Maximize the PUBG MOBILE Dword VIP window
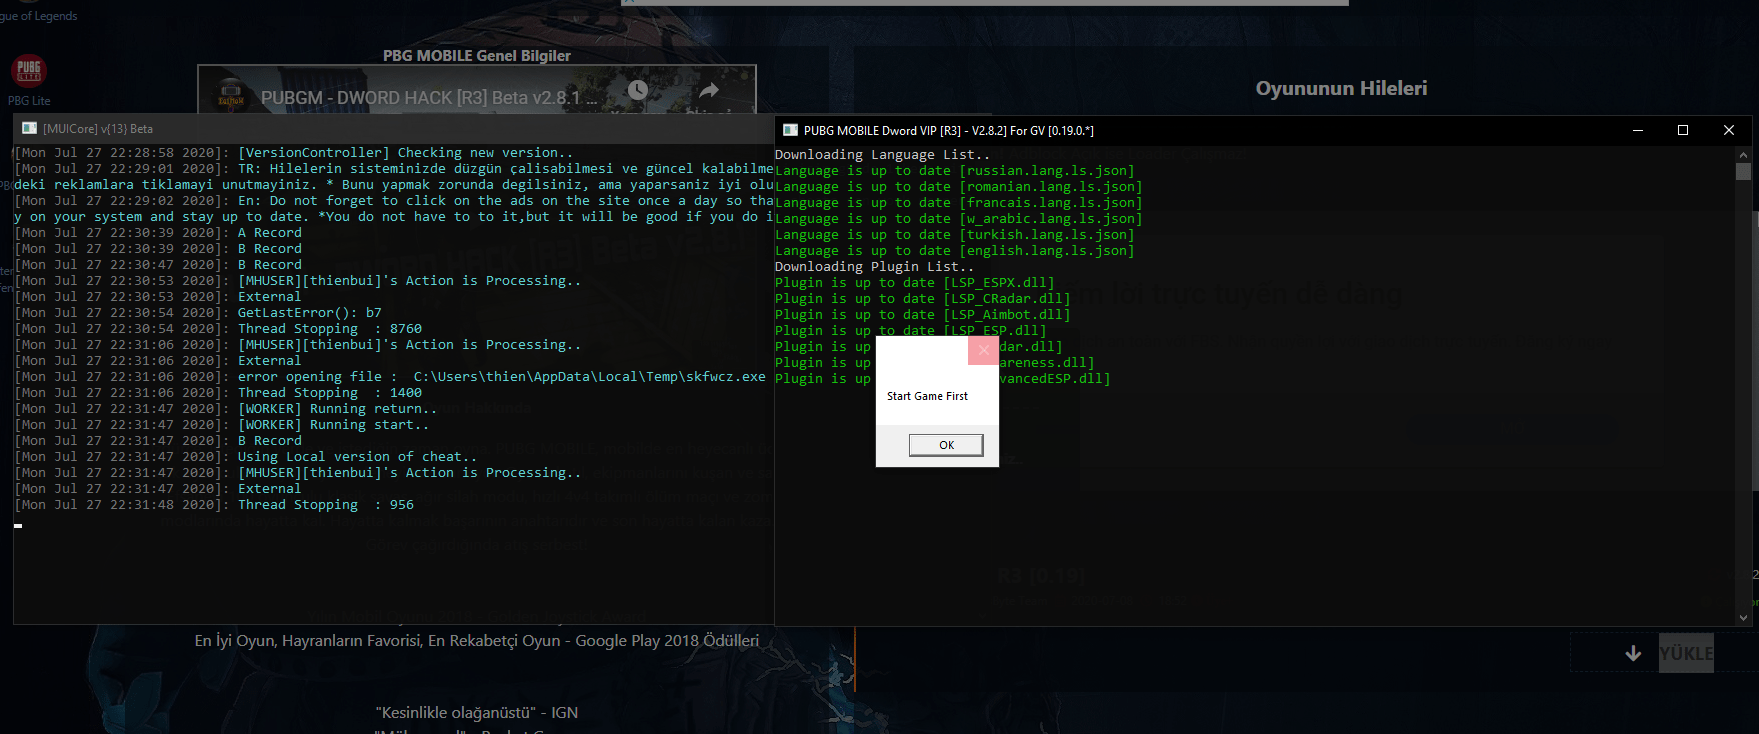1759x734 pixels. pos(1683,130)
